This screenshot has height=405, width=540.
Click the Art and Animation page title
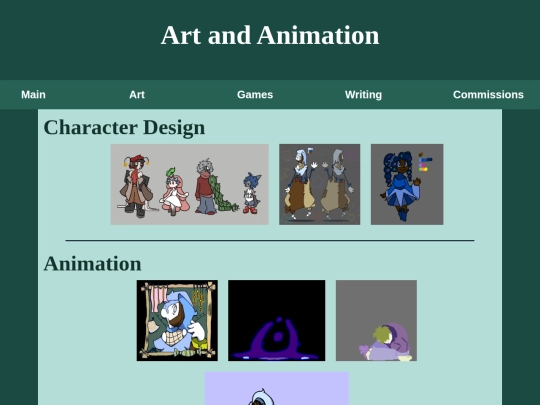270,35
